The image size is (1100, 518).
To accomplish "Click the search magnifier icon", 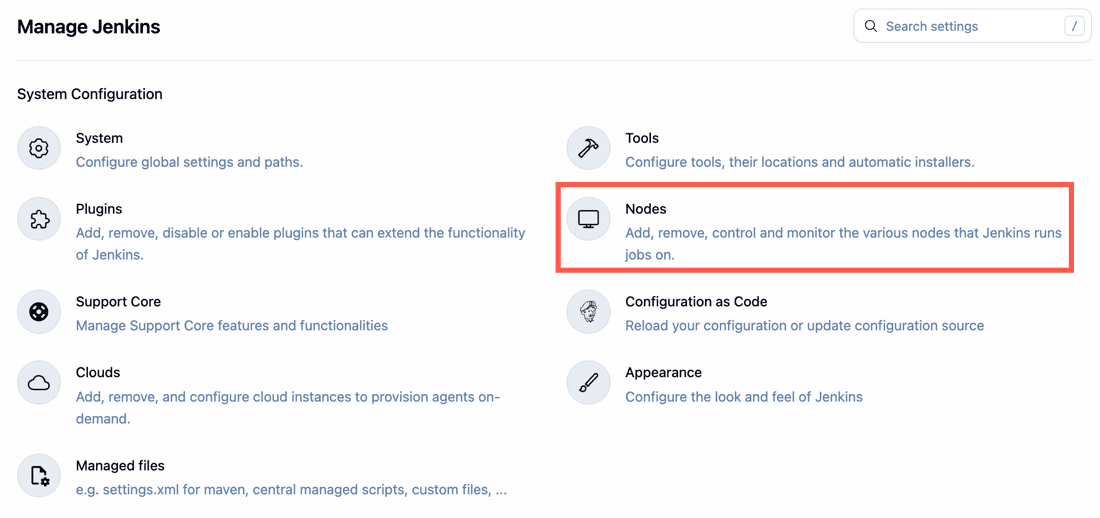I will coord(871,26).
